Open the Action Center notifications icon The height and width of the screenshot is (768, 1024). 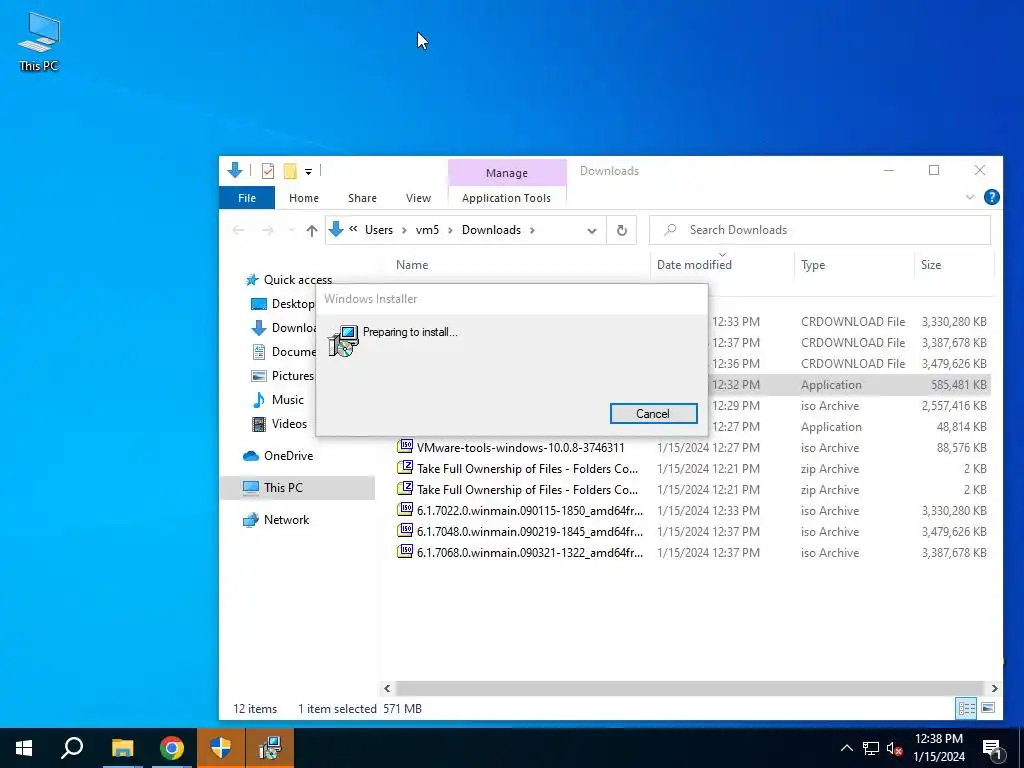993,749
